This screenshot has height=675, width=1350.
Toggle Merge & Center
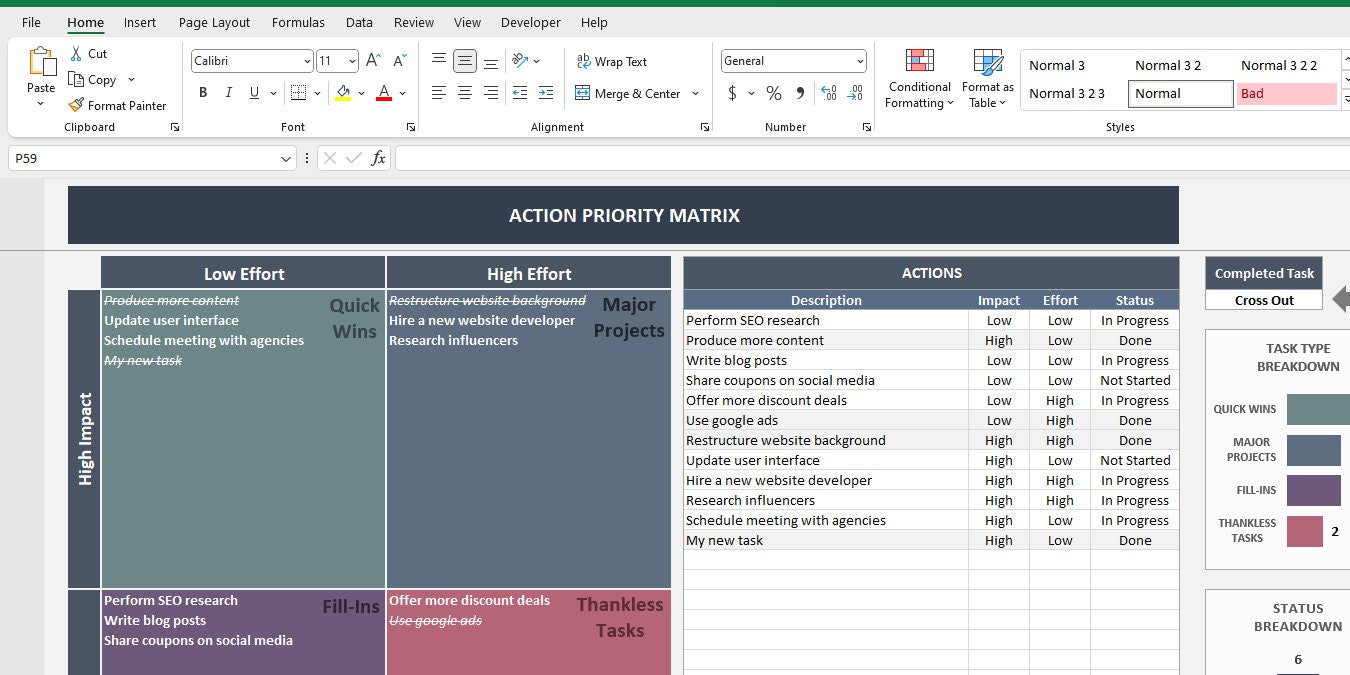point(628,93)
